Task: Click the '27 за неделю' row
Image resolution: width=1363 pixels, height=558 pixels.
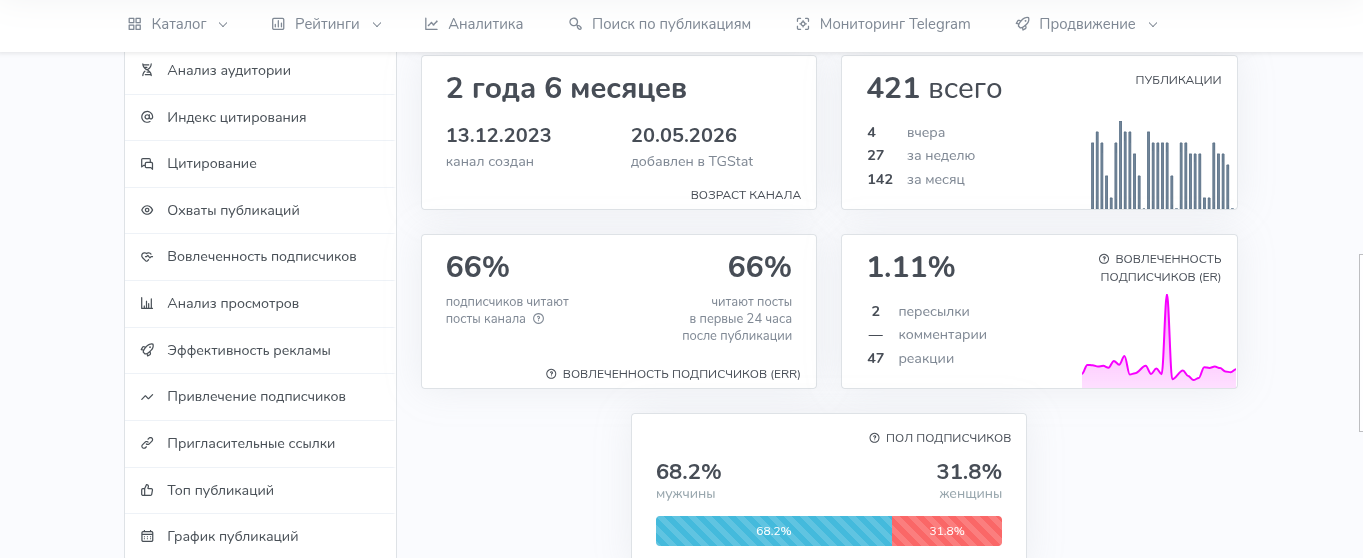Action: pos(921,156)
